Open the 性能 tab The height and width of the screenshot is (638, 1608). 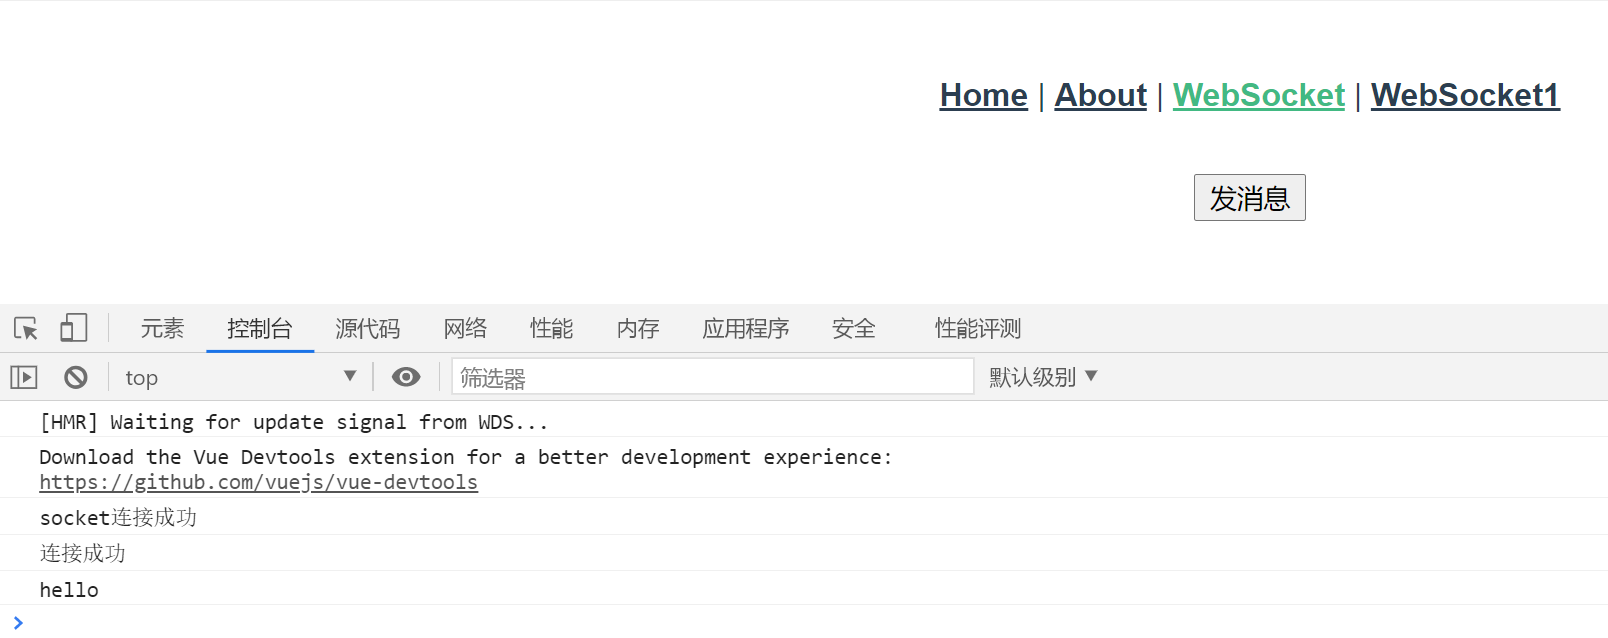[551, 328]
